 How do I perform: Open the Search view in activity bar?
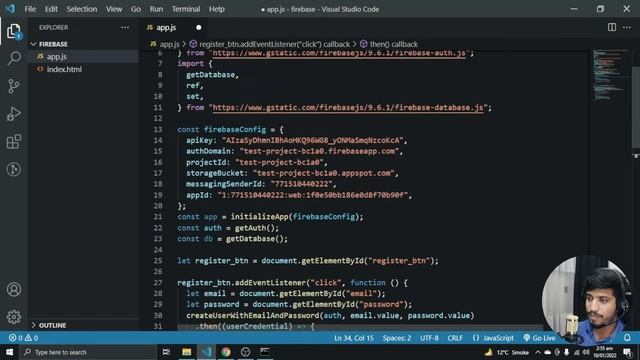(13, 58)
